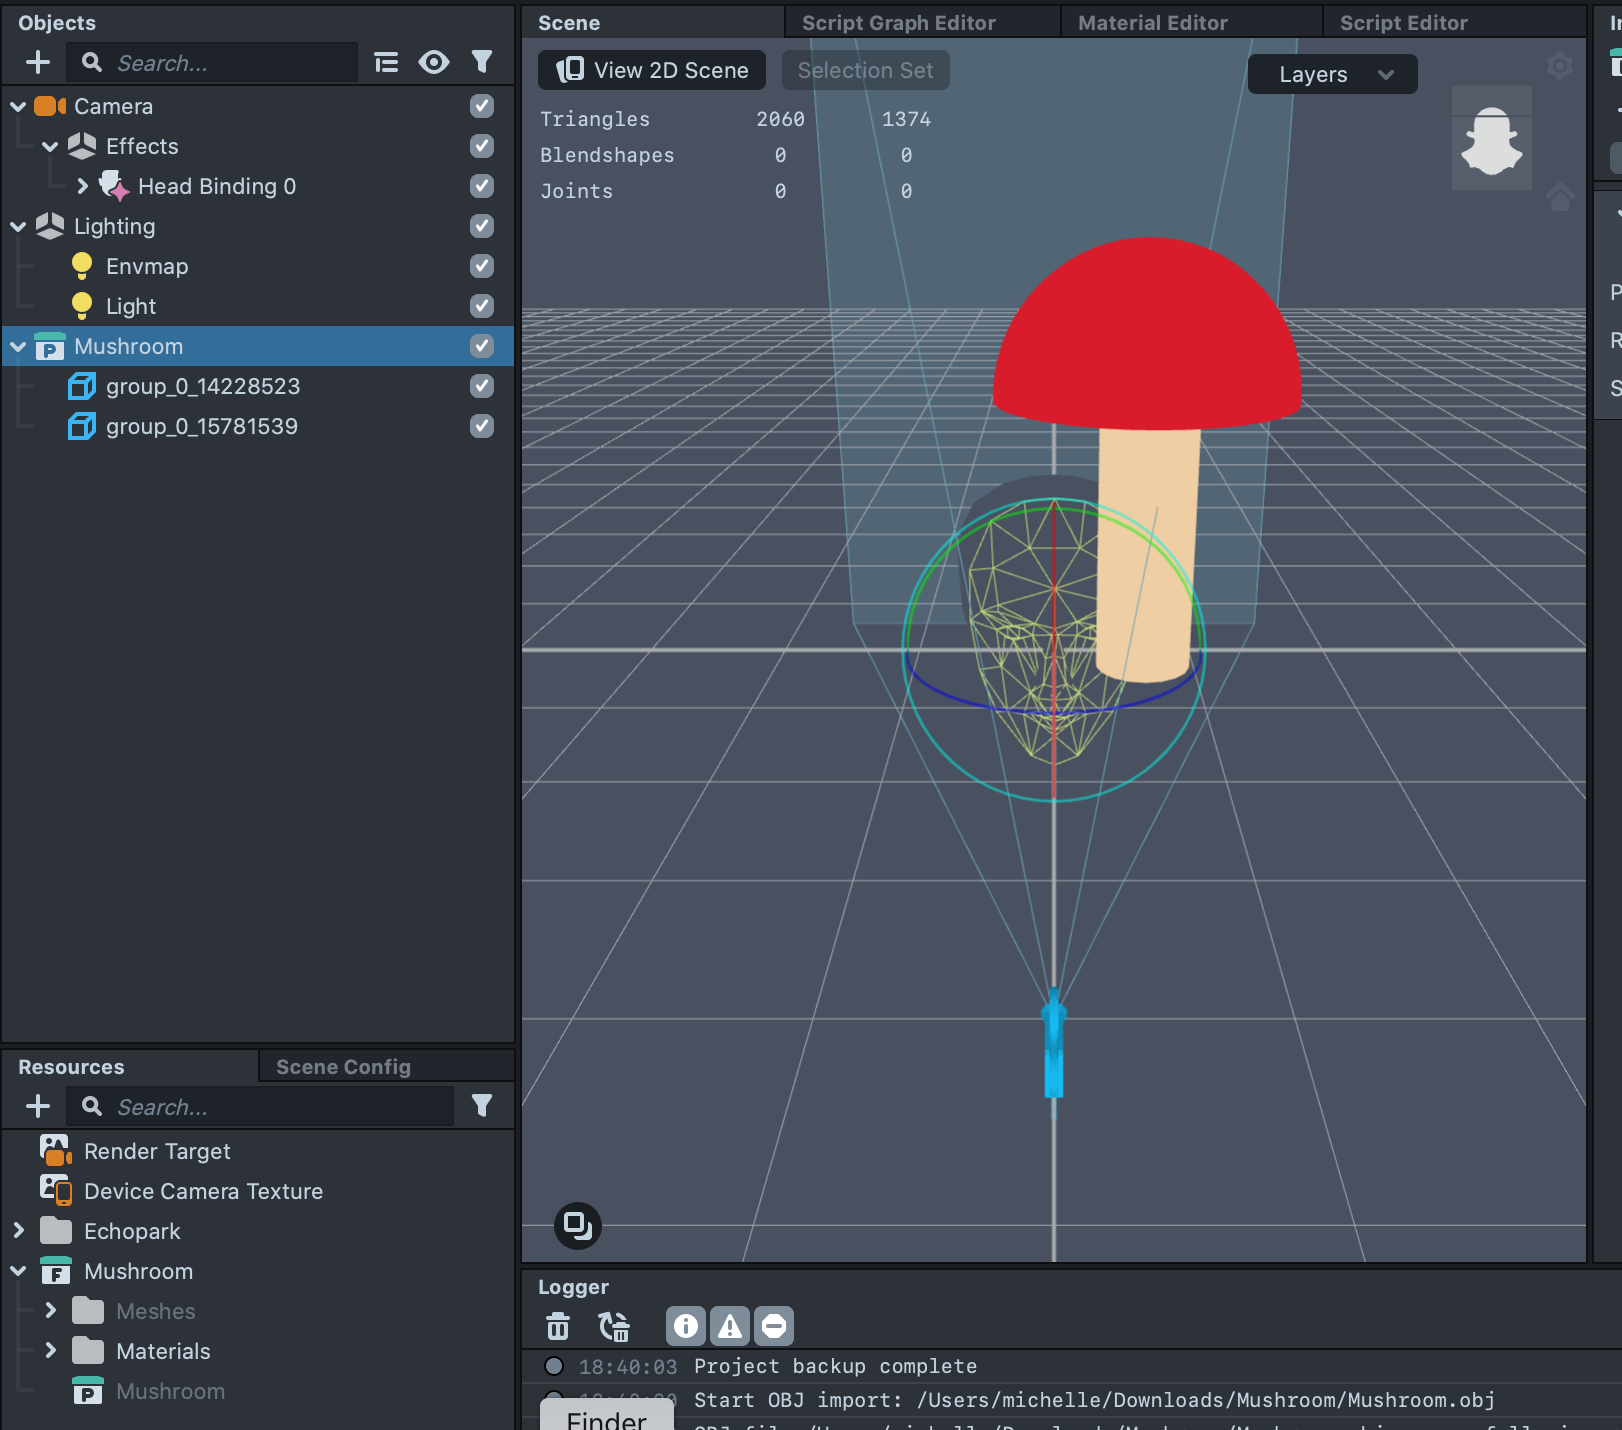1622x1430 pixels.
Task: Clear the Logger with the trash icon
Action: pos(558,1326)
